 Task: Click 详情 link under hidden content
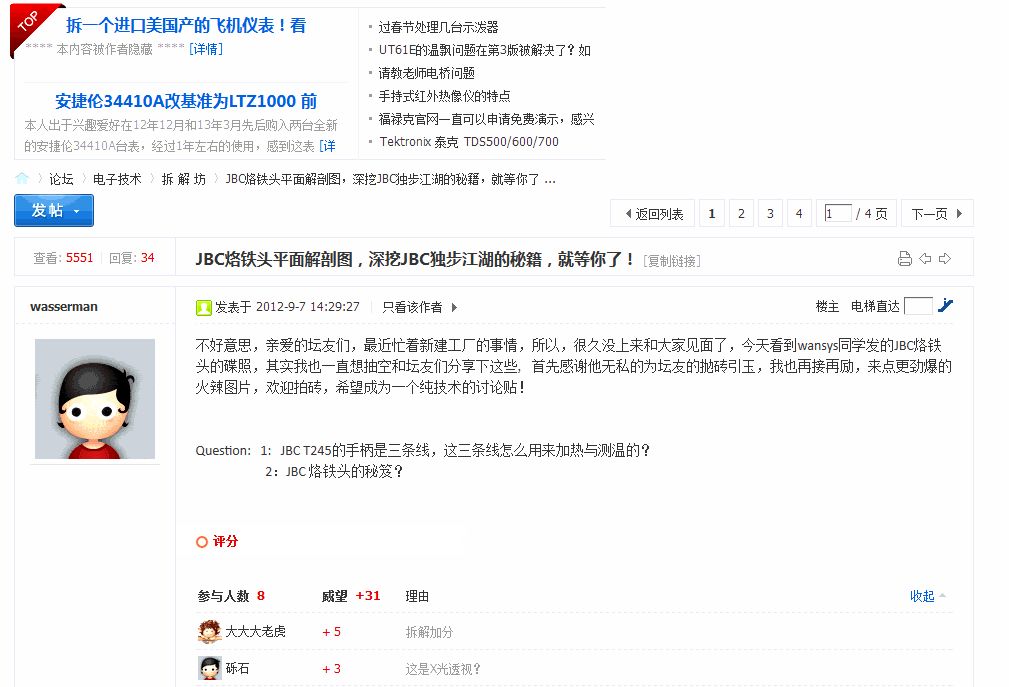tap(206, 49)
